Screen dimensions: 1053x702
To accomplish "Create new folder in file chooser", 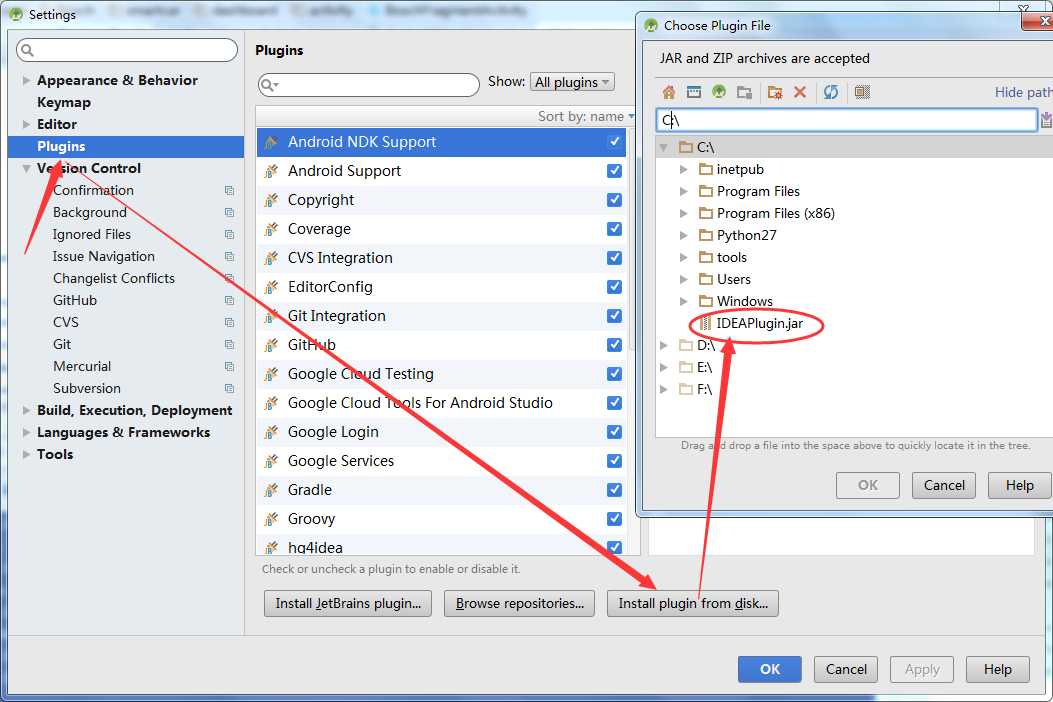I will [775, 92].
